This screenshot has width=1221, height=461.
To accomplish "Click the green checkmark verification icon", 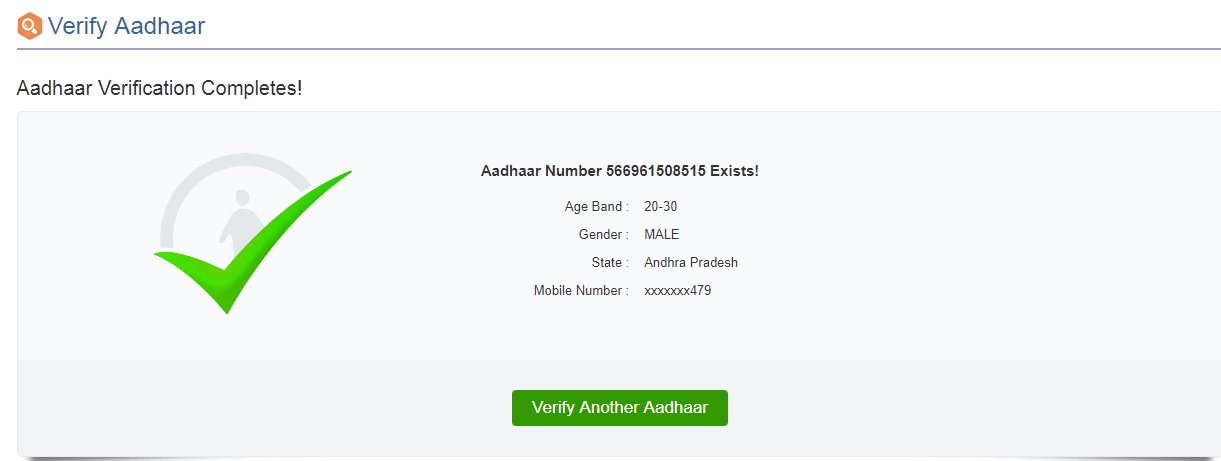I will [x=253, y=243].
